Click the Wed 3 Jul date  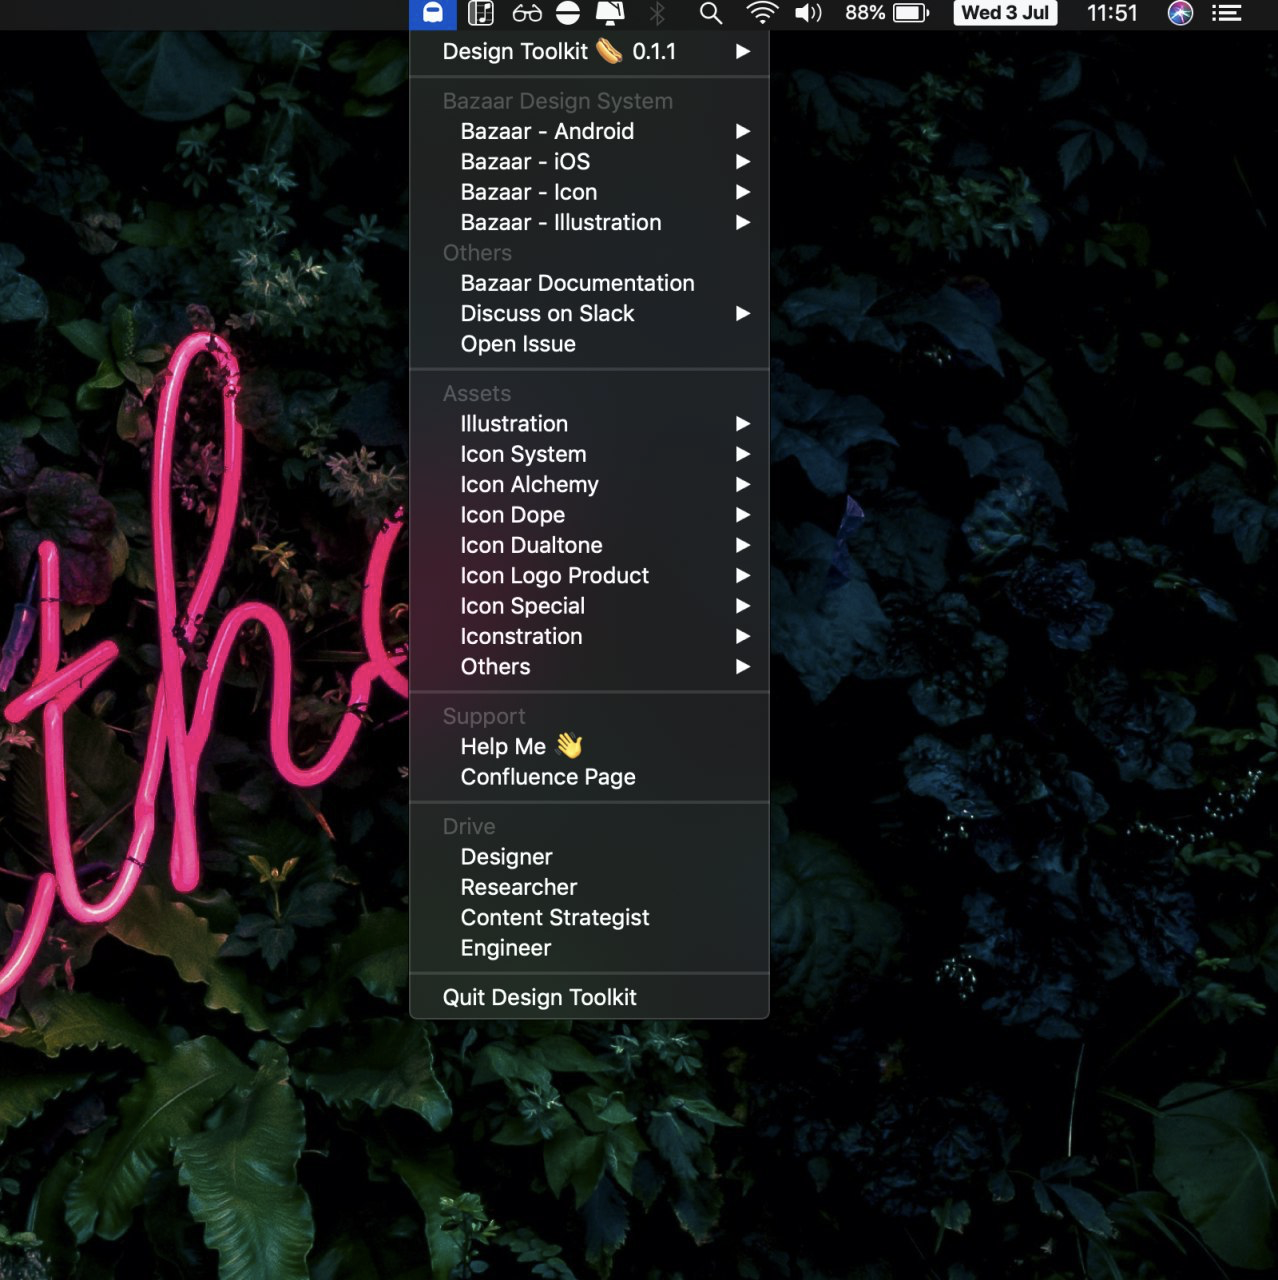tap(1005, 13)
